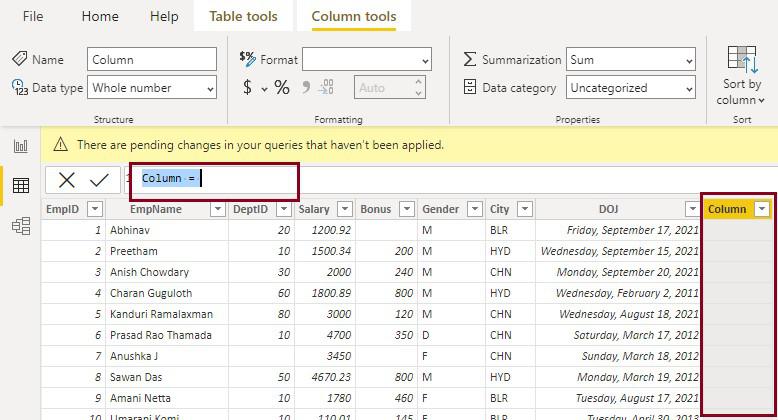Apply percentage format icon

click(282, 88)
